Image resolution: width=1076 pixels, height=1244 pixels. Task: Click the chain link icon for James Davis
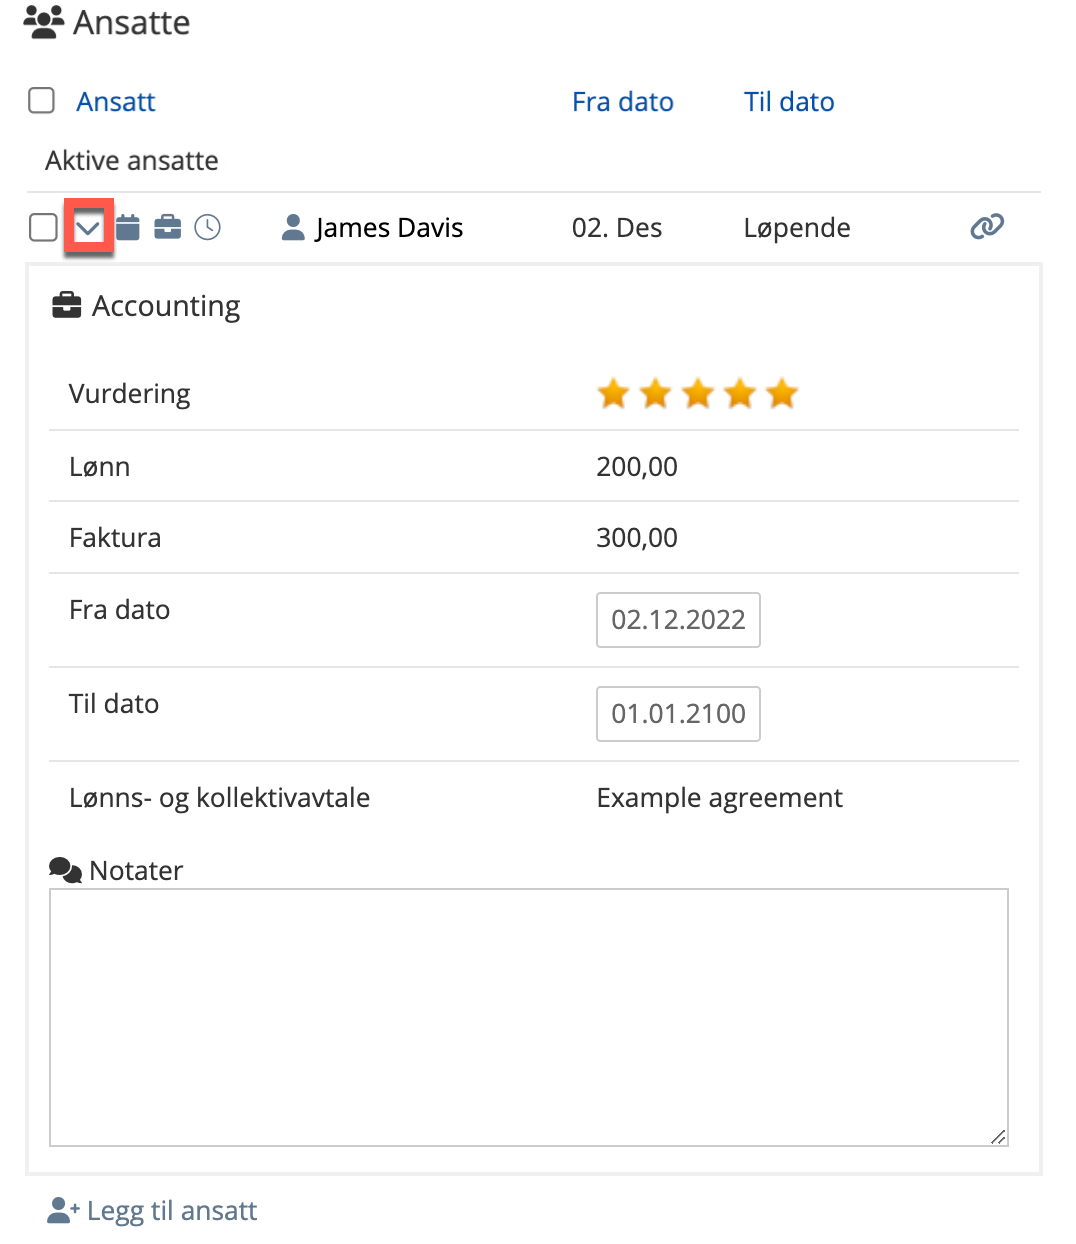tap(986, 227)
